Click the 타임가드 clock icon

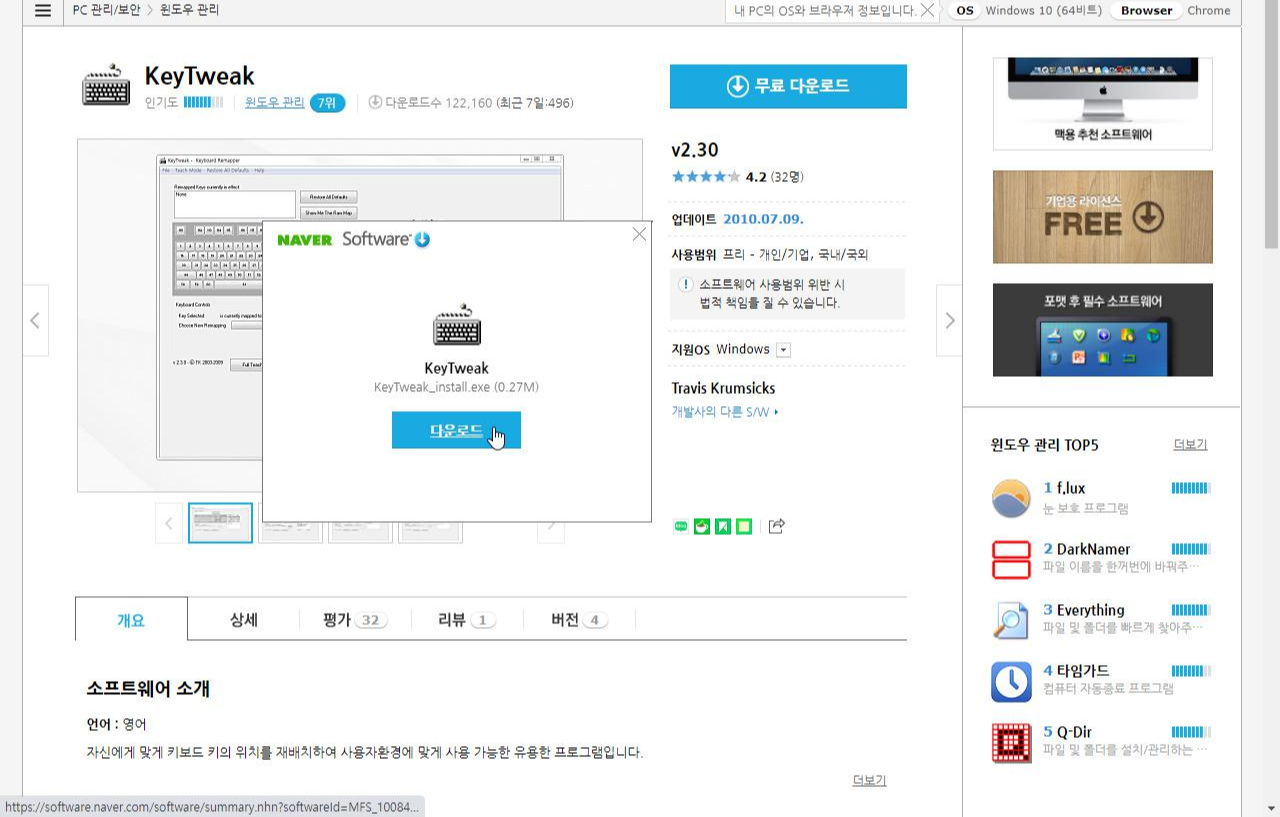[1011, 682]
